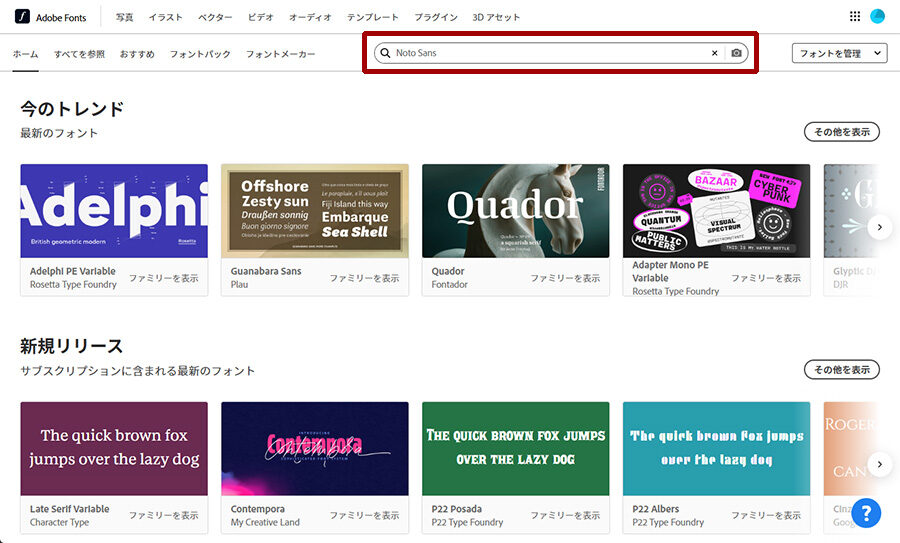Screen dimensions: 900x543
Task: Open the P22 Albers preview image
Action: (717, 448)
